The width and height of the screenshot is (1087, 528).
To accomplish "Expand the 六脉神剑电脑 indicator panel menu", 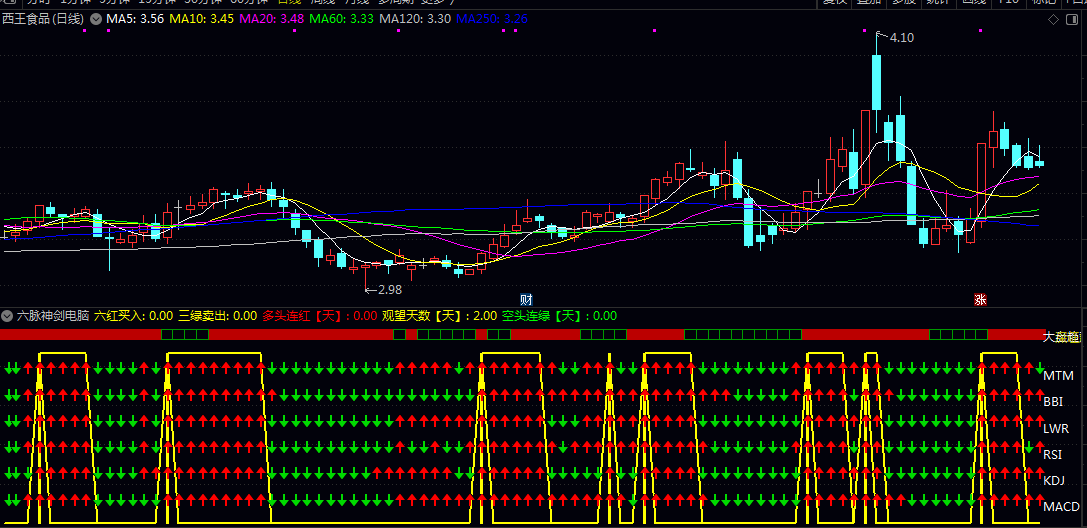I will pyautogui.click(x=7, y=315).
